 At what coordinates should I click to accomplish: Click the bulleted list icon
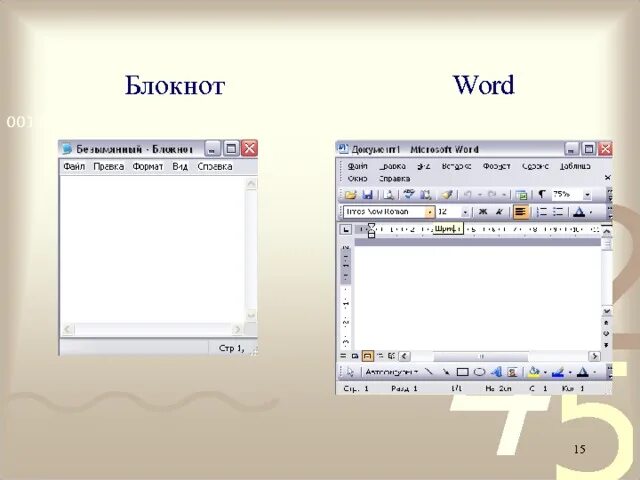click(558, 212)
